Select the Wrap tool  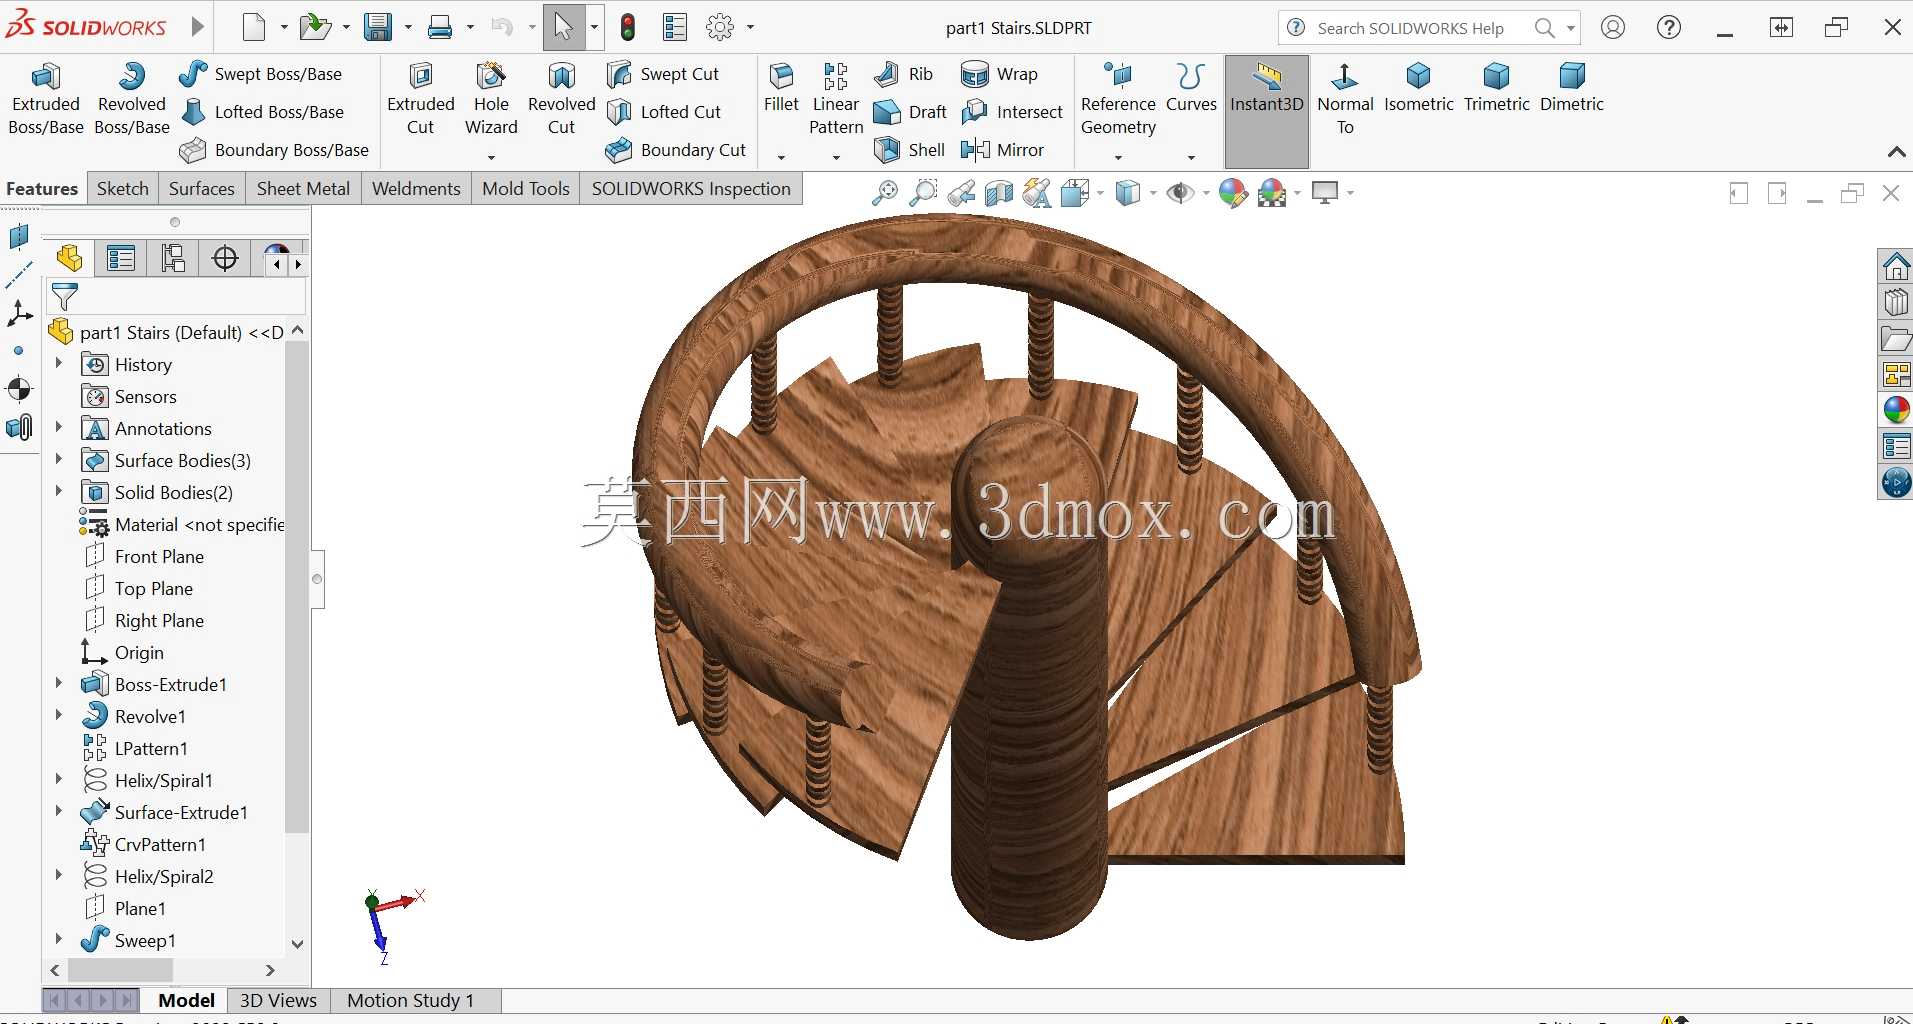coord(999,74)
